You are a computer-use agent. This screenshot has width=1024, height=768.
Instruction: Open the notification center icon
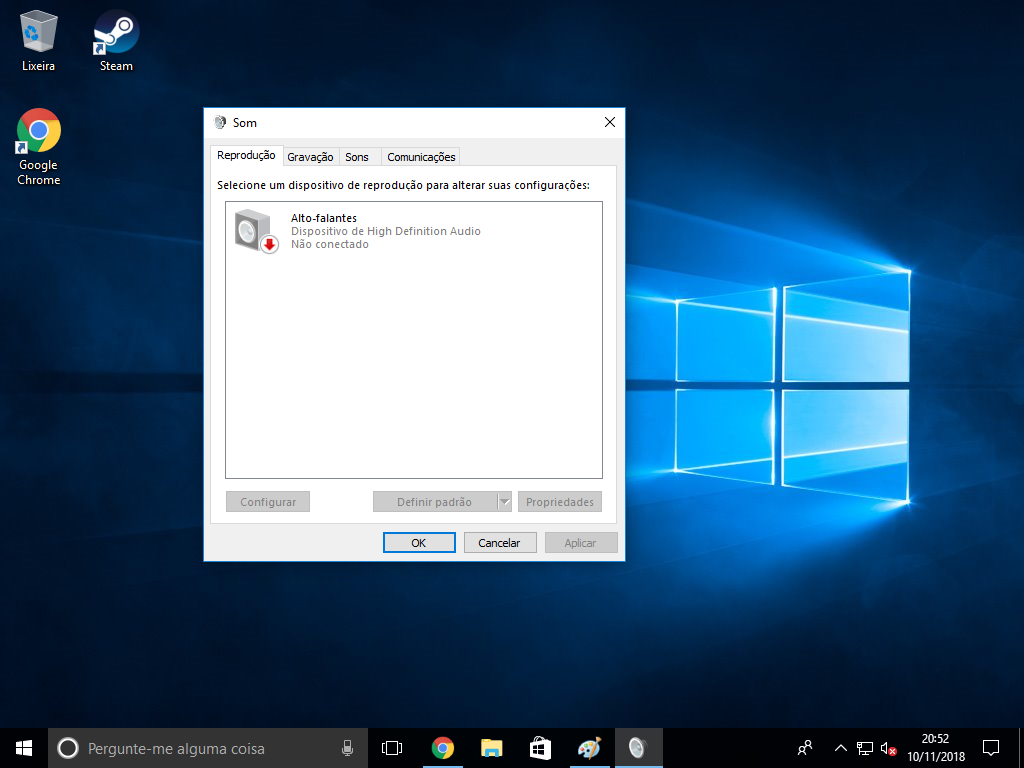[991, 748]
